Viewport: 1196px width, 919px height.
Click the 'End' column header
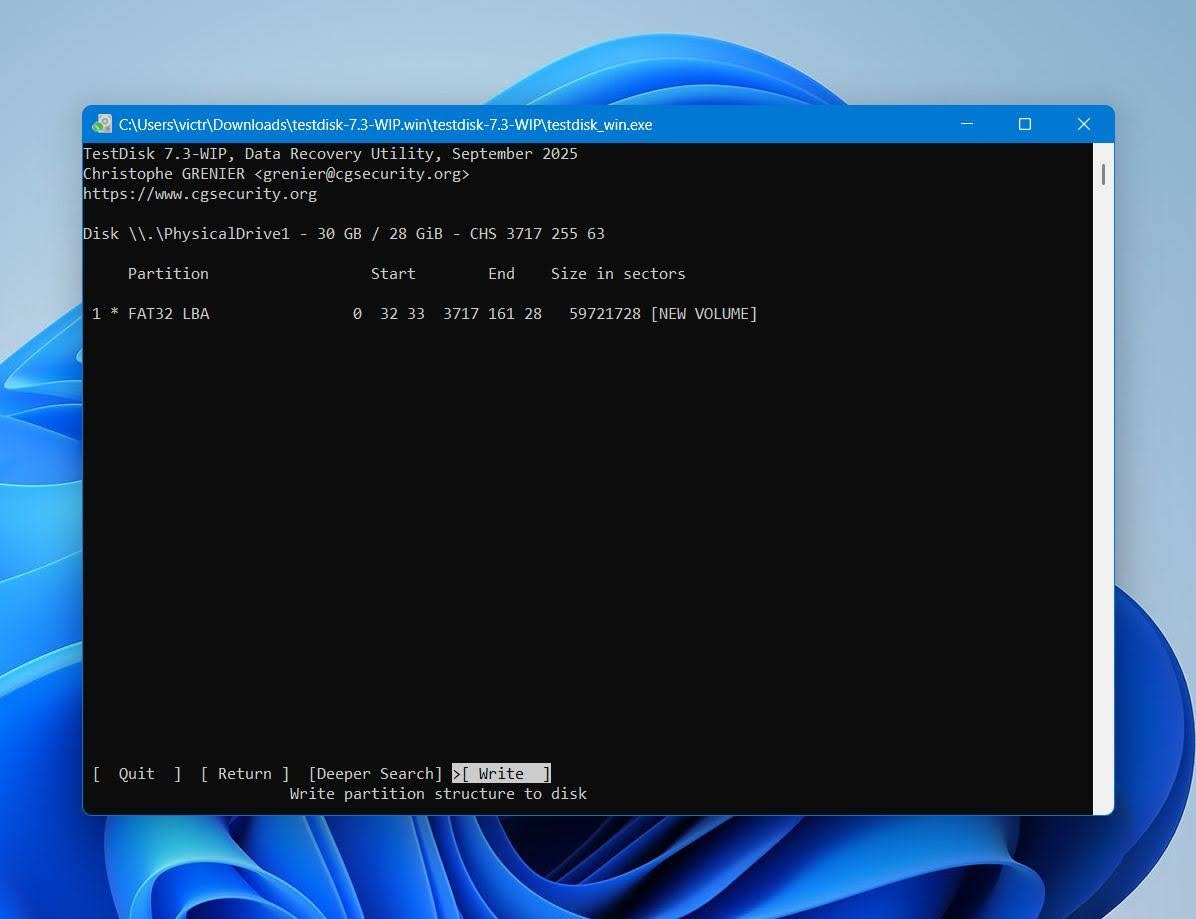pos(501,274)
